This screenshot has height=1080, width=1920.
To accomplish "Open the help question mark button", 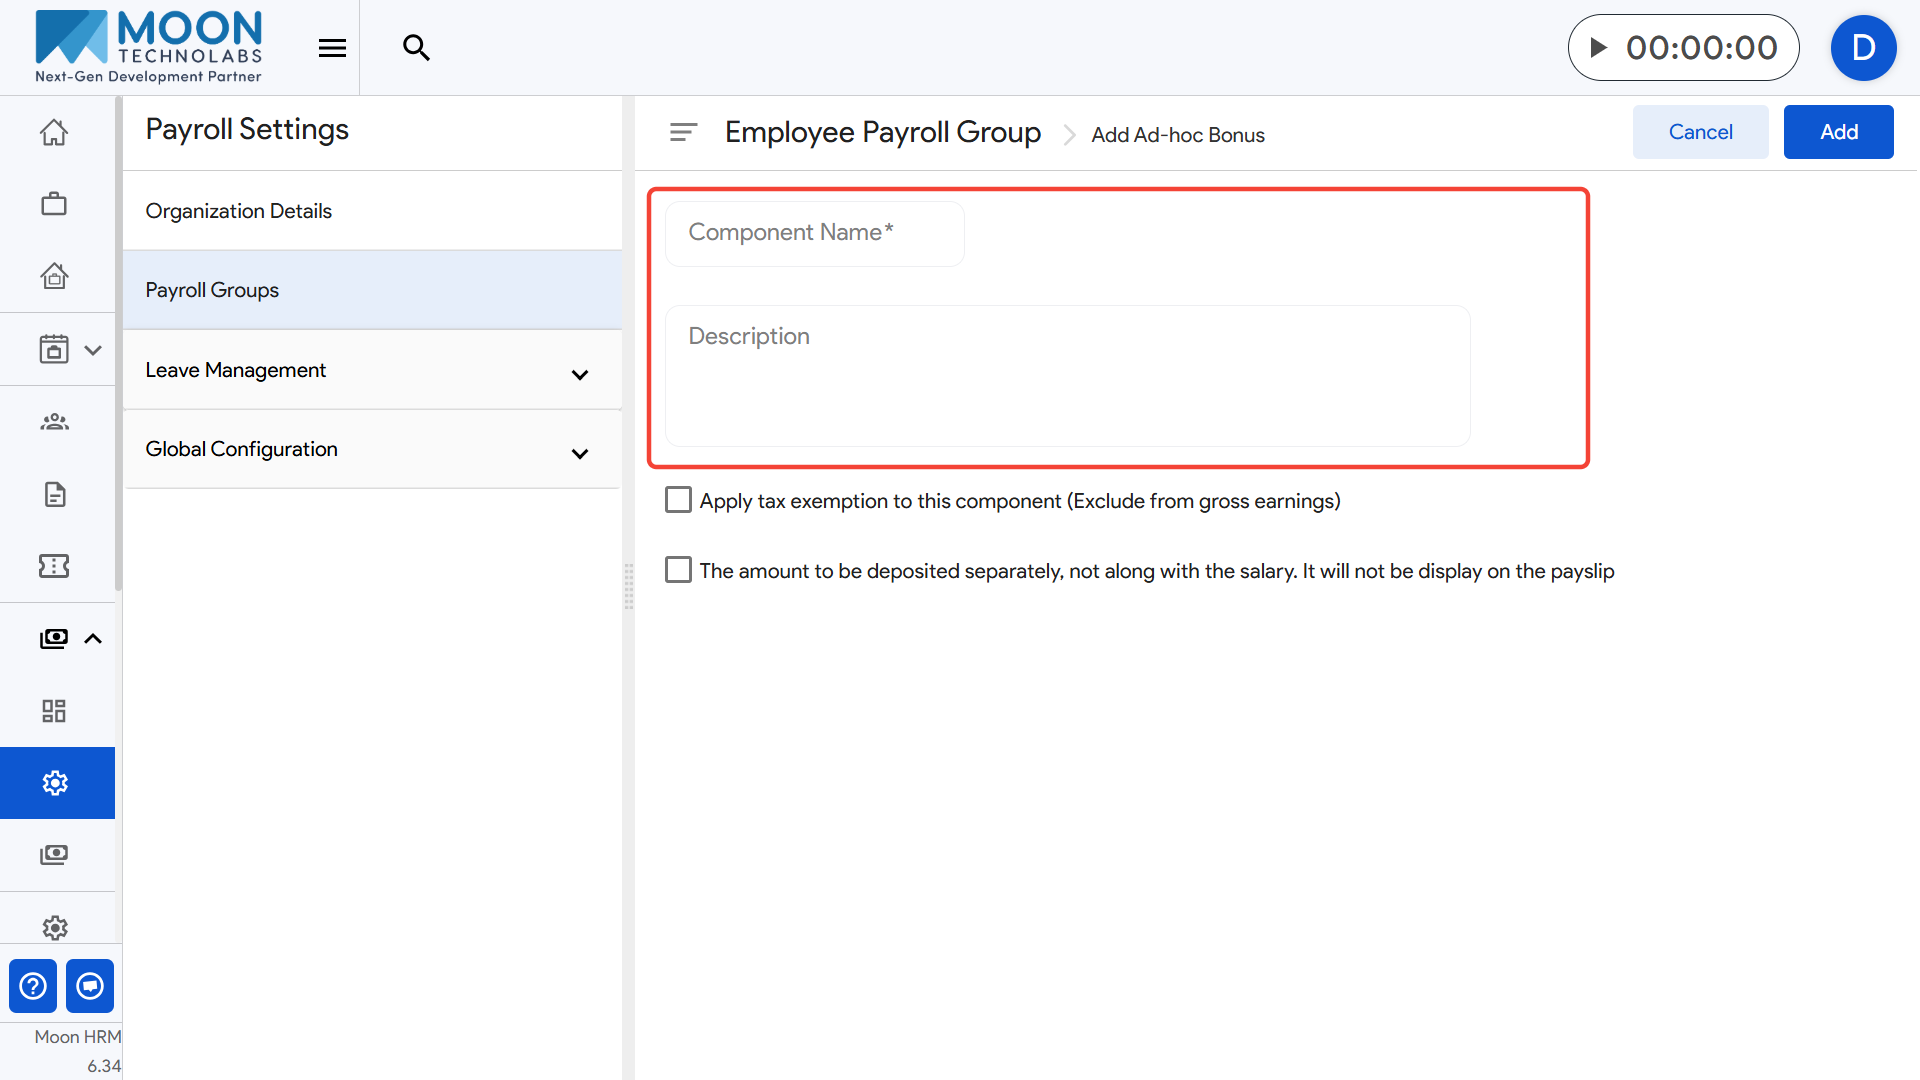I will pyautogui.click(x=33, y=986).
